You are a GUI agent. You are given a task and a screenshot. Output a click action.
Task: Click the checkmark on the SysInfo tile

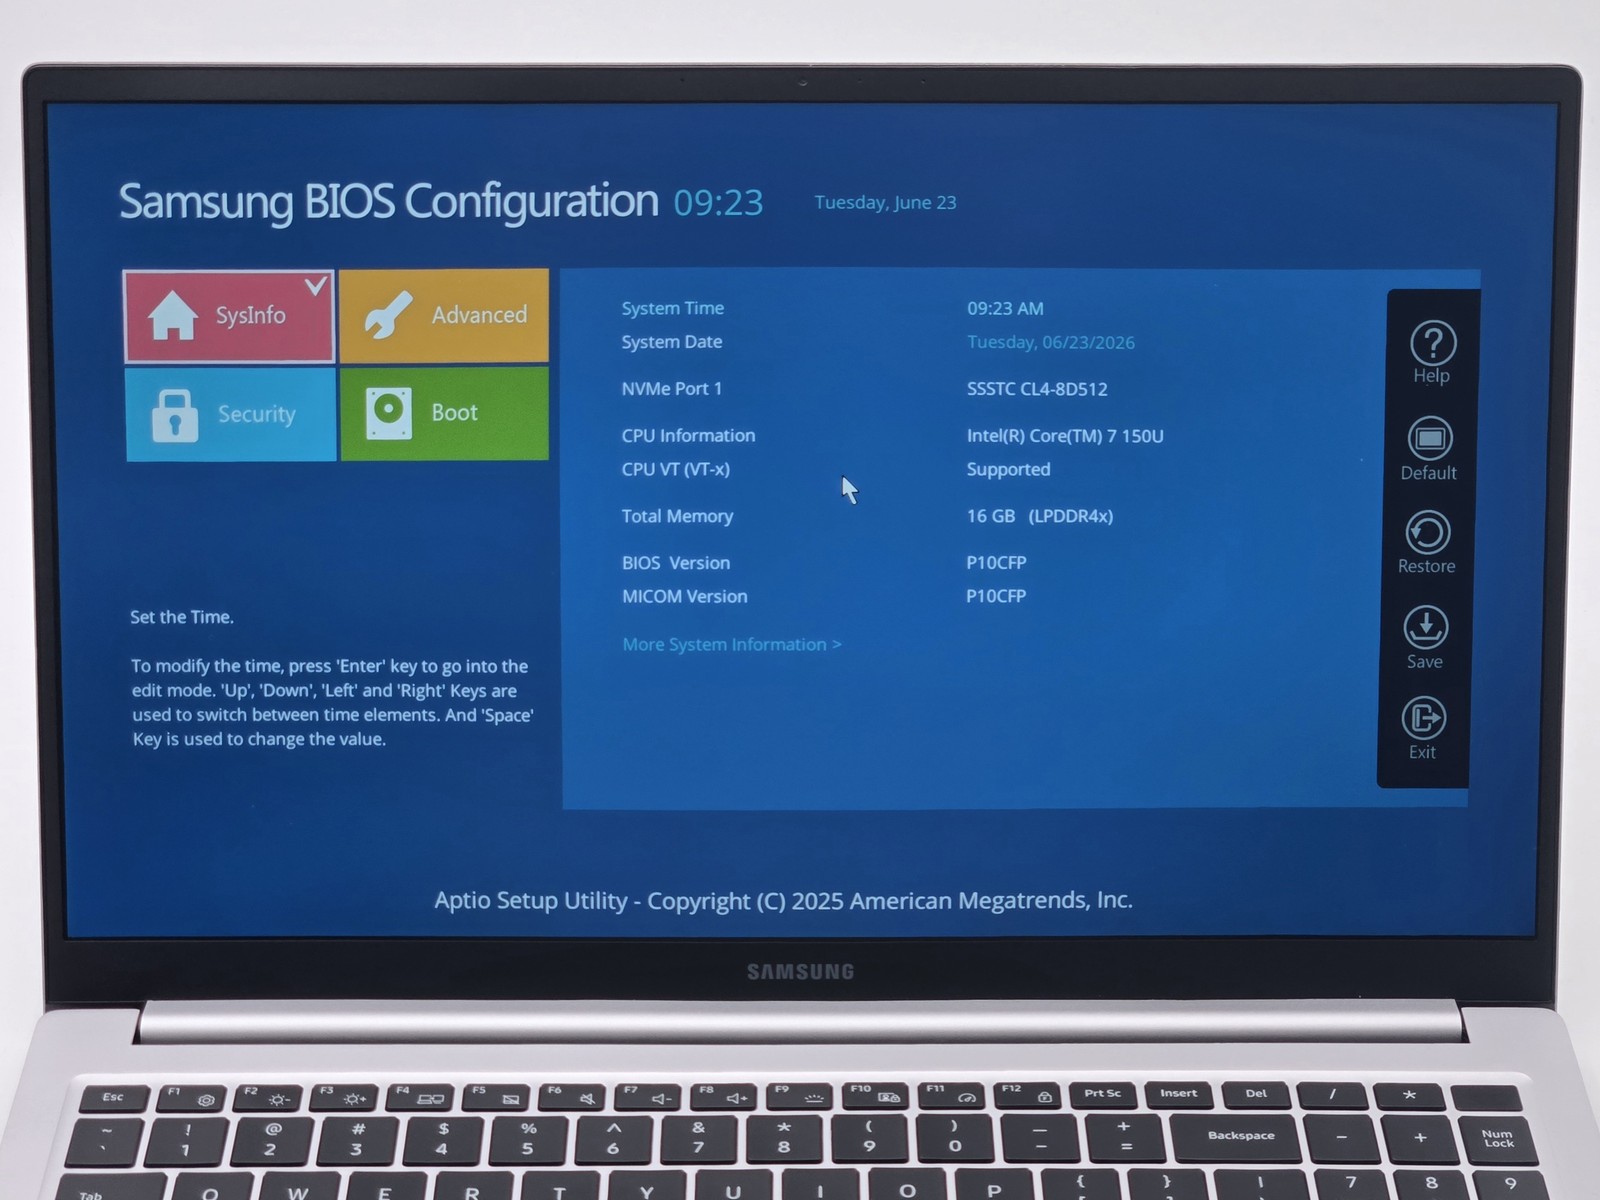316,286
